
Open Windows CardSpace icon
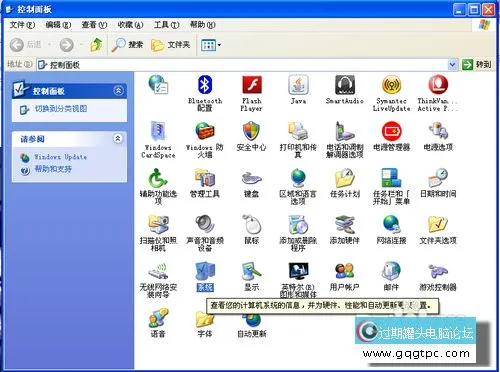point(158,132)
